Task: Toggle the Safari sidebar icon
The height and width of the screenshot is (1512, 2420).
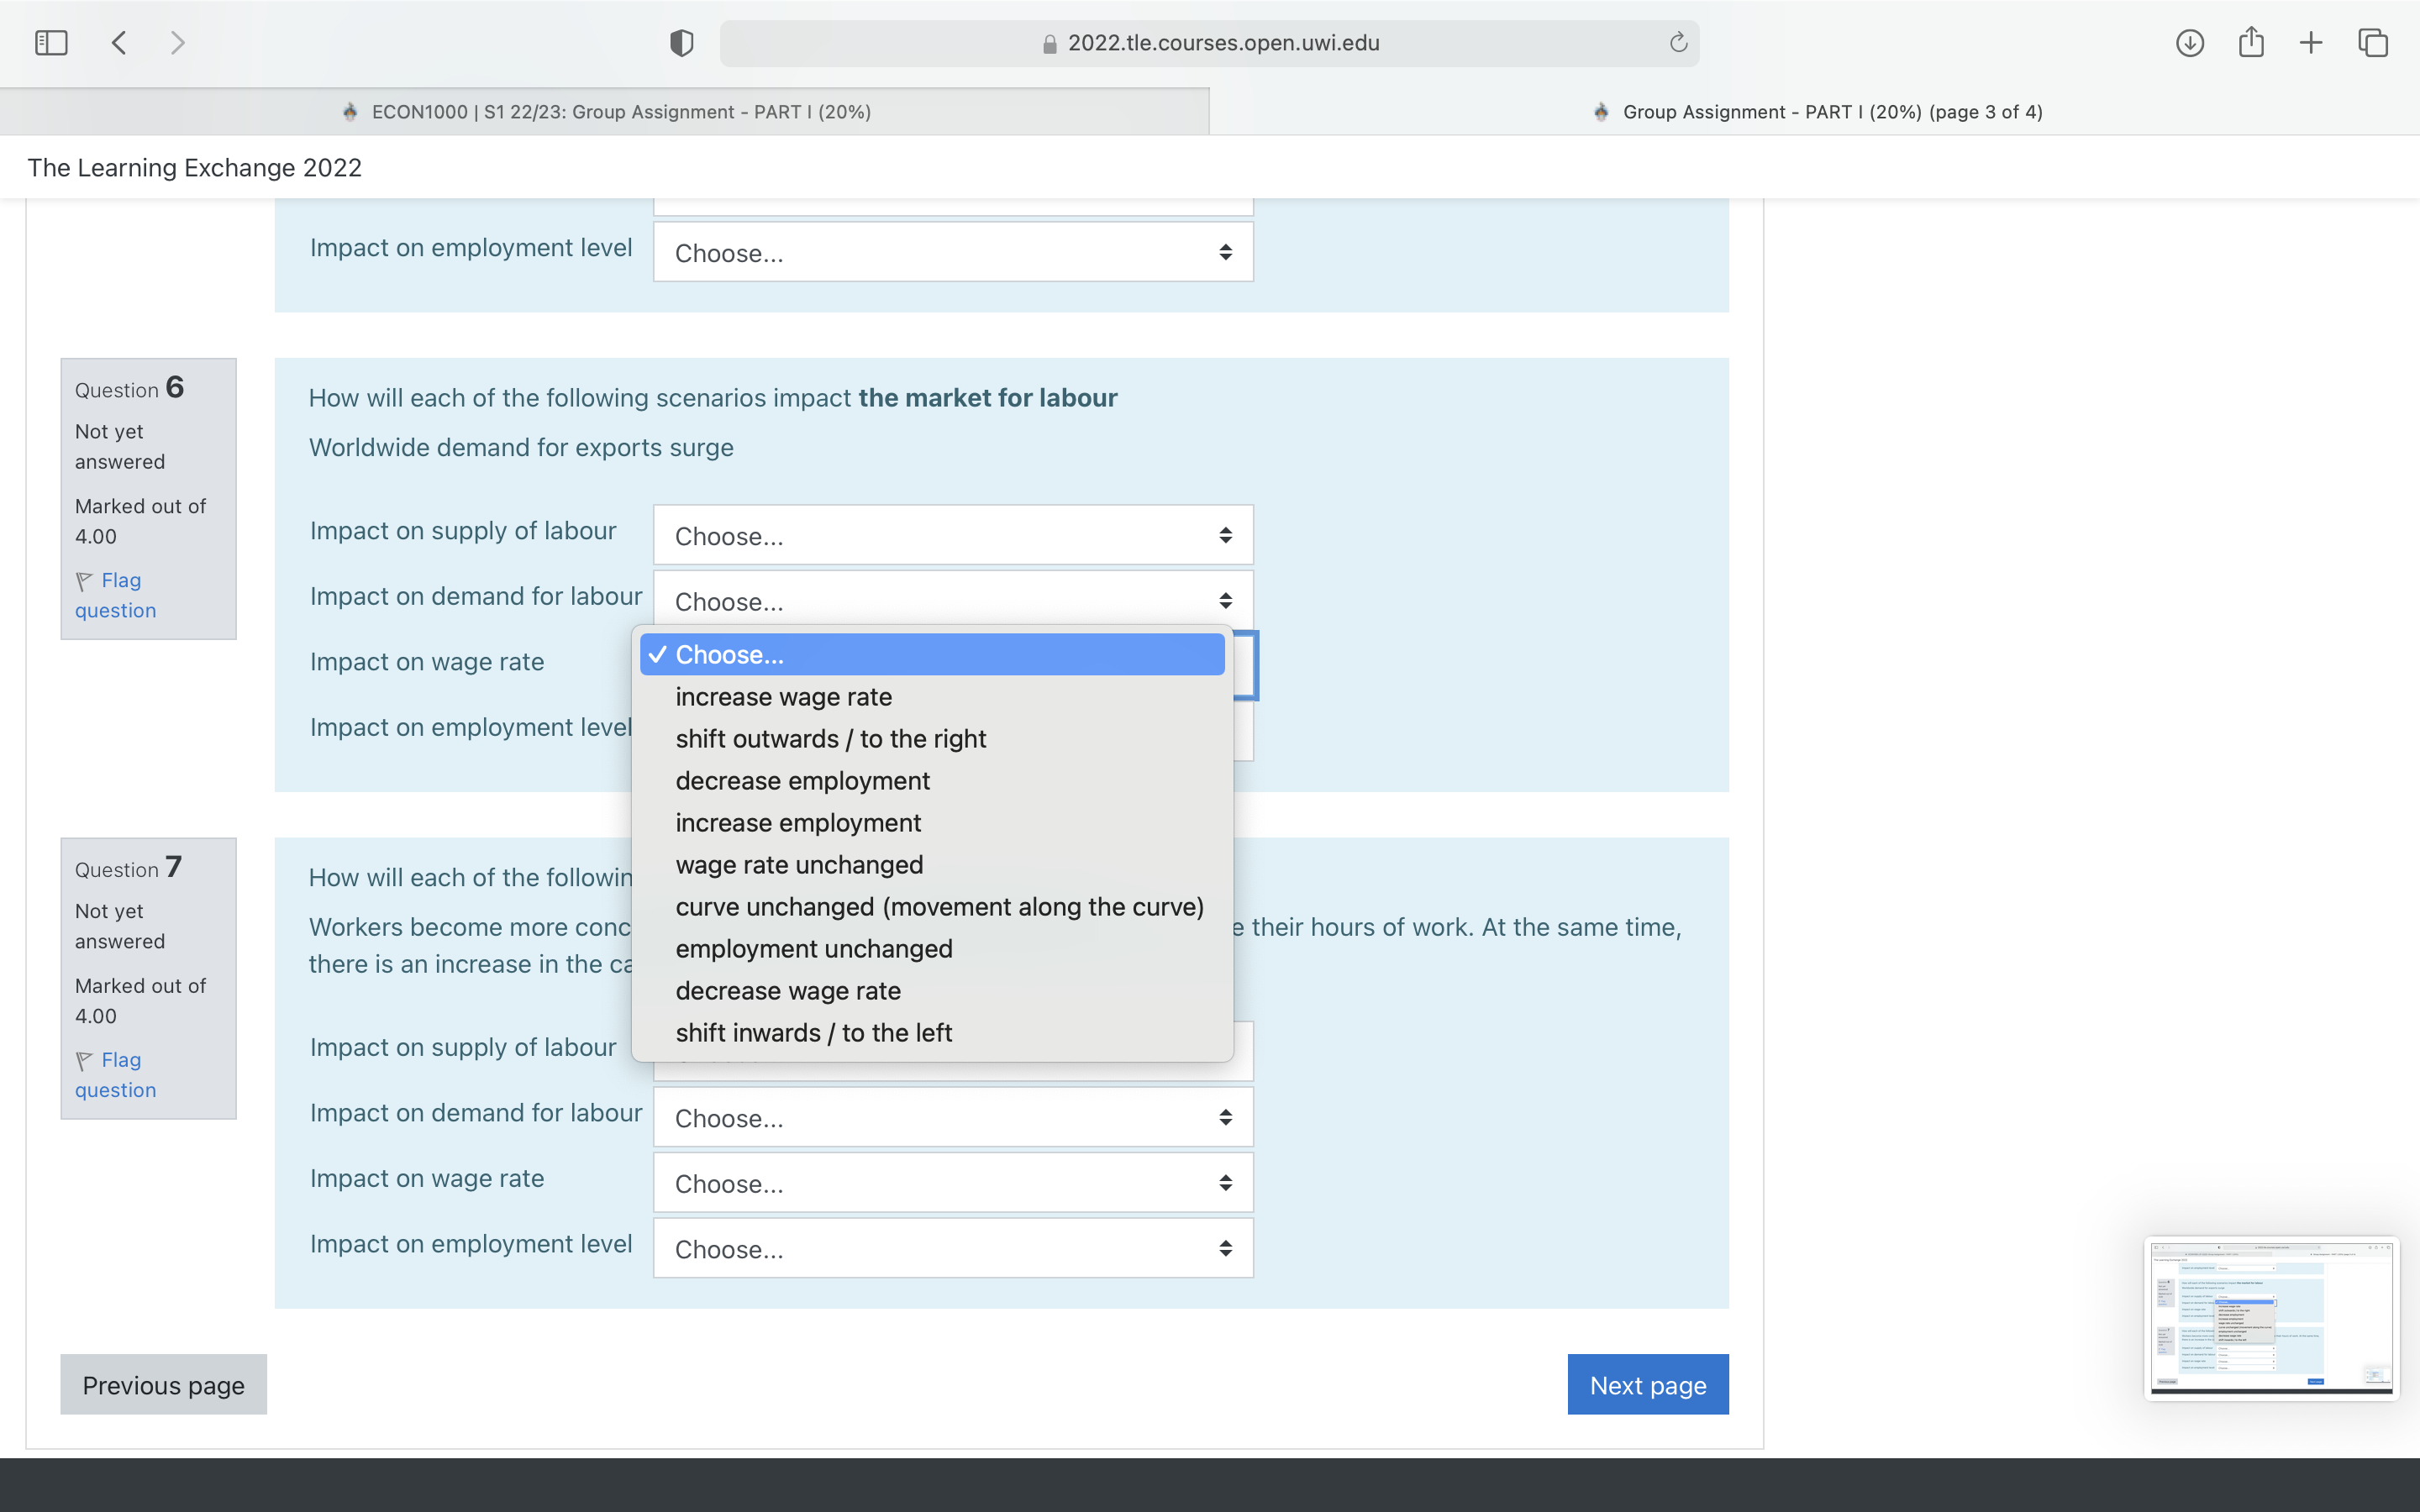Action: 51,43
